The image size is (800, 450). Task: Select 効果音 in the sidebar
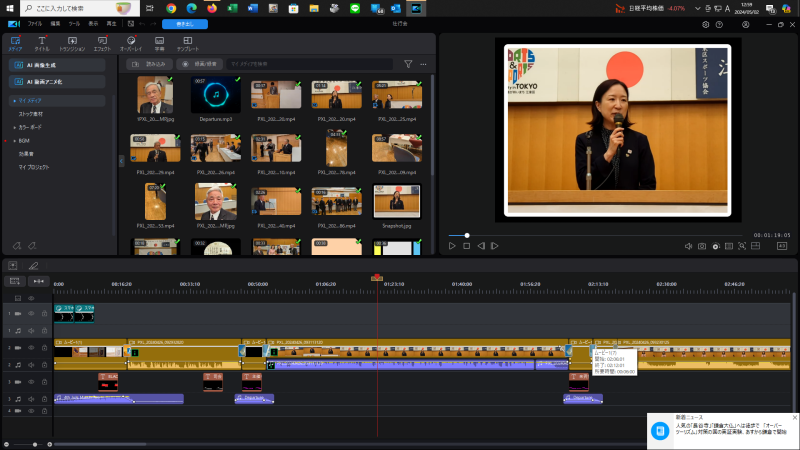26,154
